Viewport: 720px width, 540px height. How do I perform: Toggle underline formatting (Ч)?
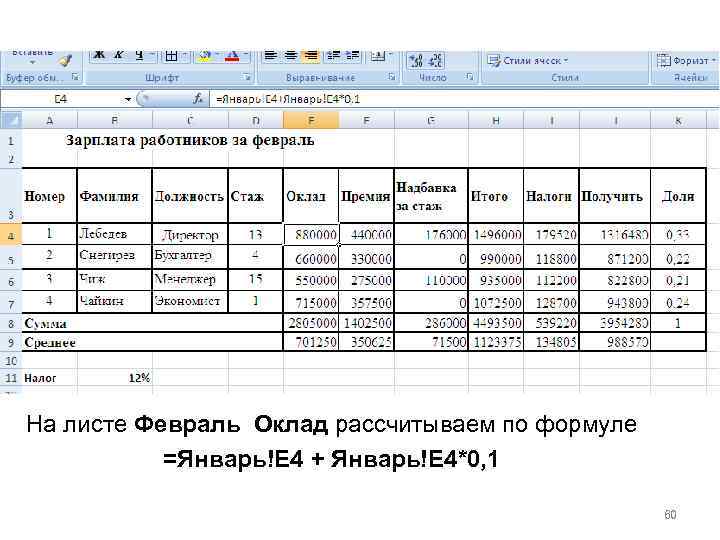(x=139, y=56)
